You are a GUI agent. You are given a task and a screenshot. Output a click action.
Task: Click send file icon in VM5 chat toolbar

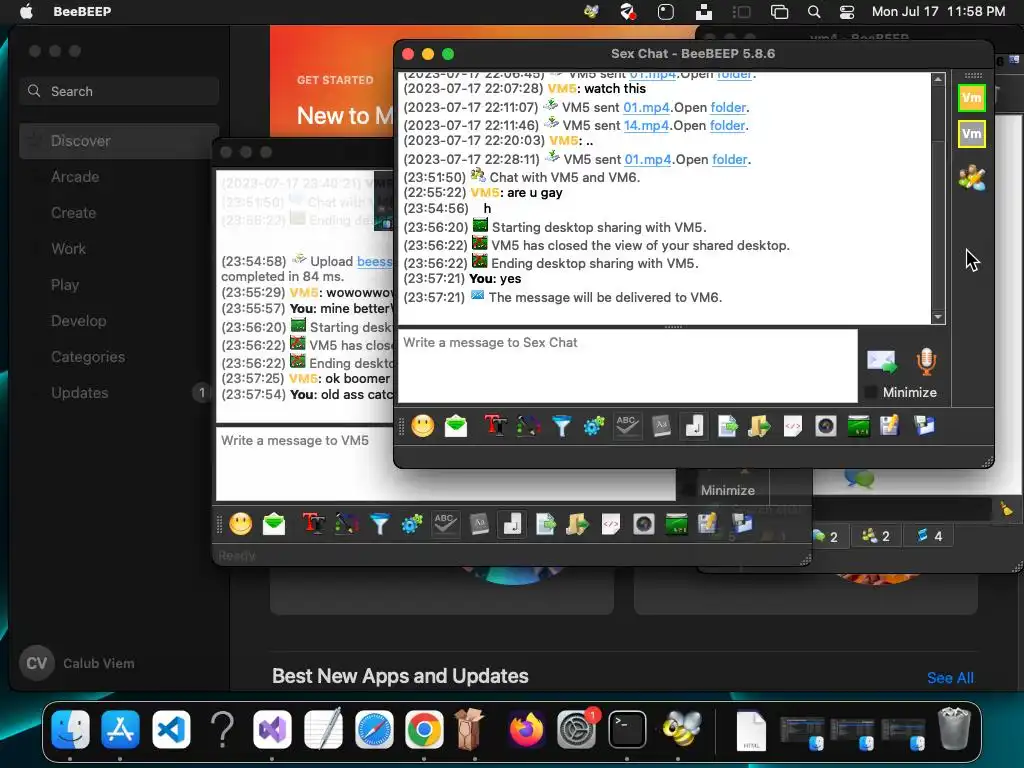click(545, 524)
